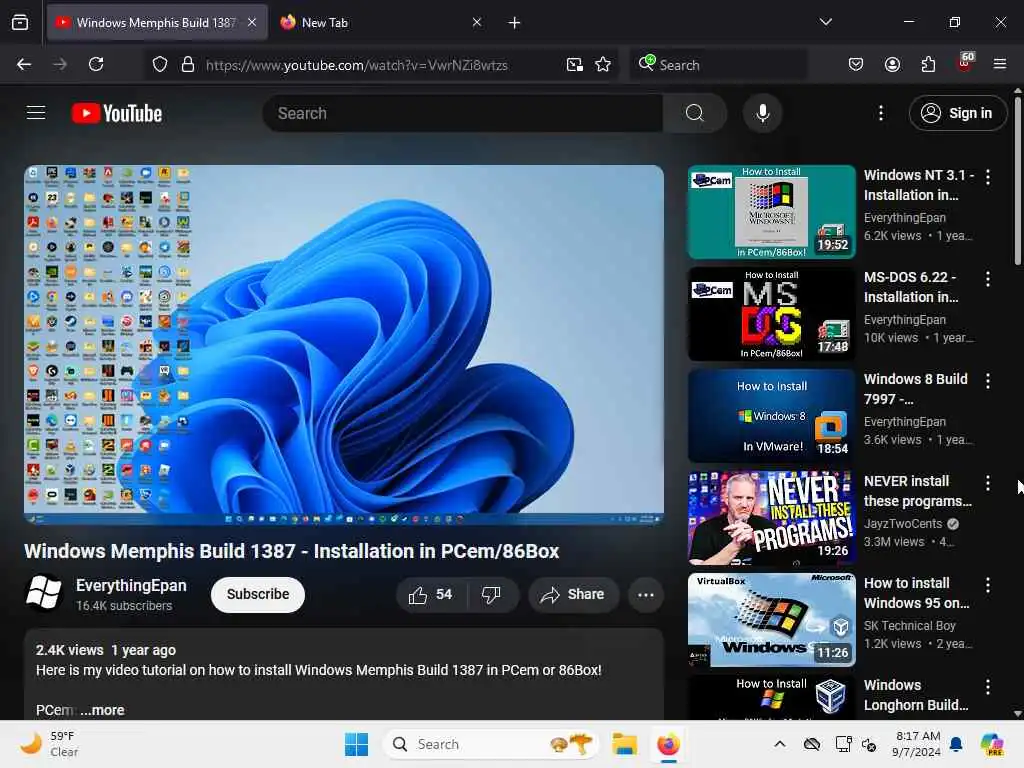This screenshot has width=1024, height=768.
Task: Switch to the New Tab tab
Action: pos(381,23)
